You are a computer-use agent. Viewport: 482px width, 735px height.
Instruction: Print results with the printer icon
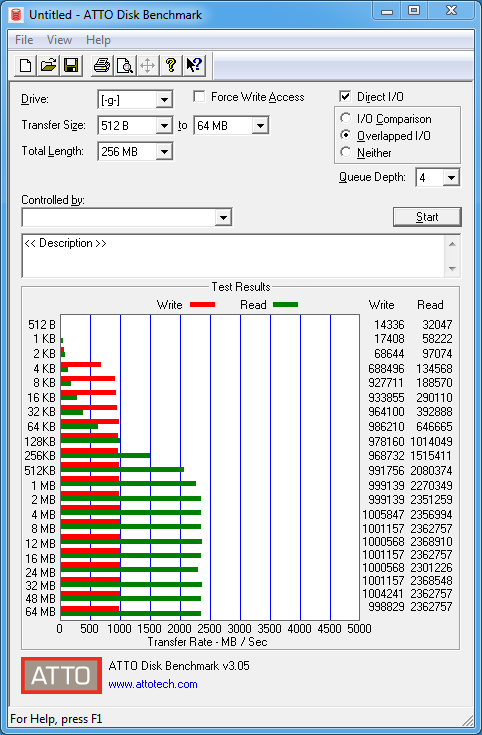102,65
